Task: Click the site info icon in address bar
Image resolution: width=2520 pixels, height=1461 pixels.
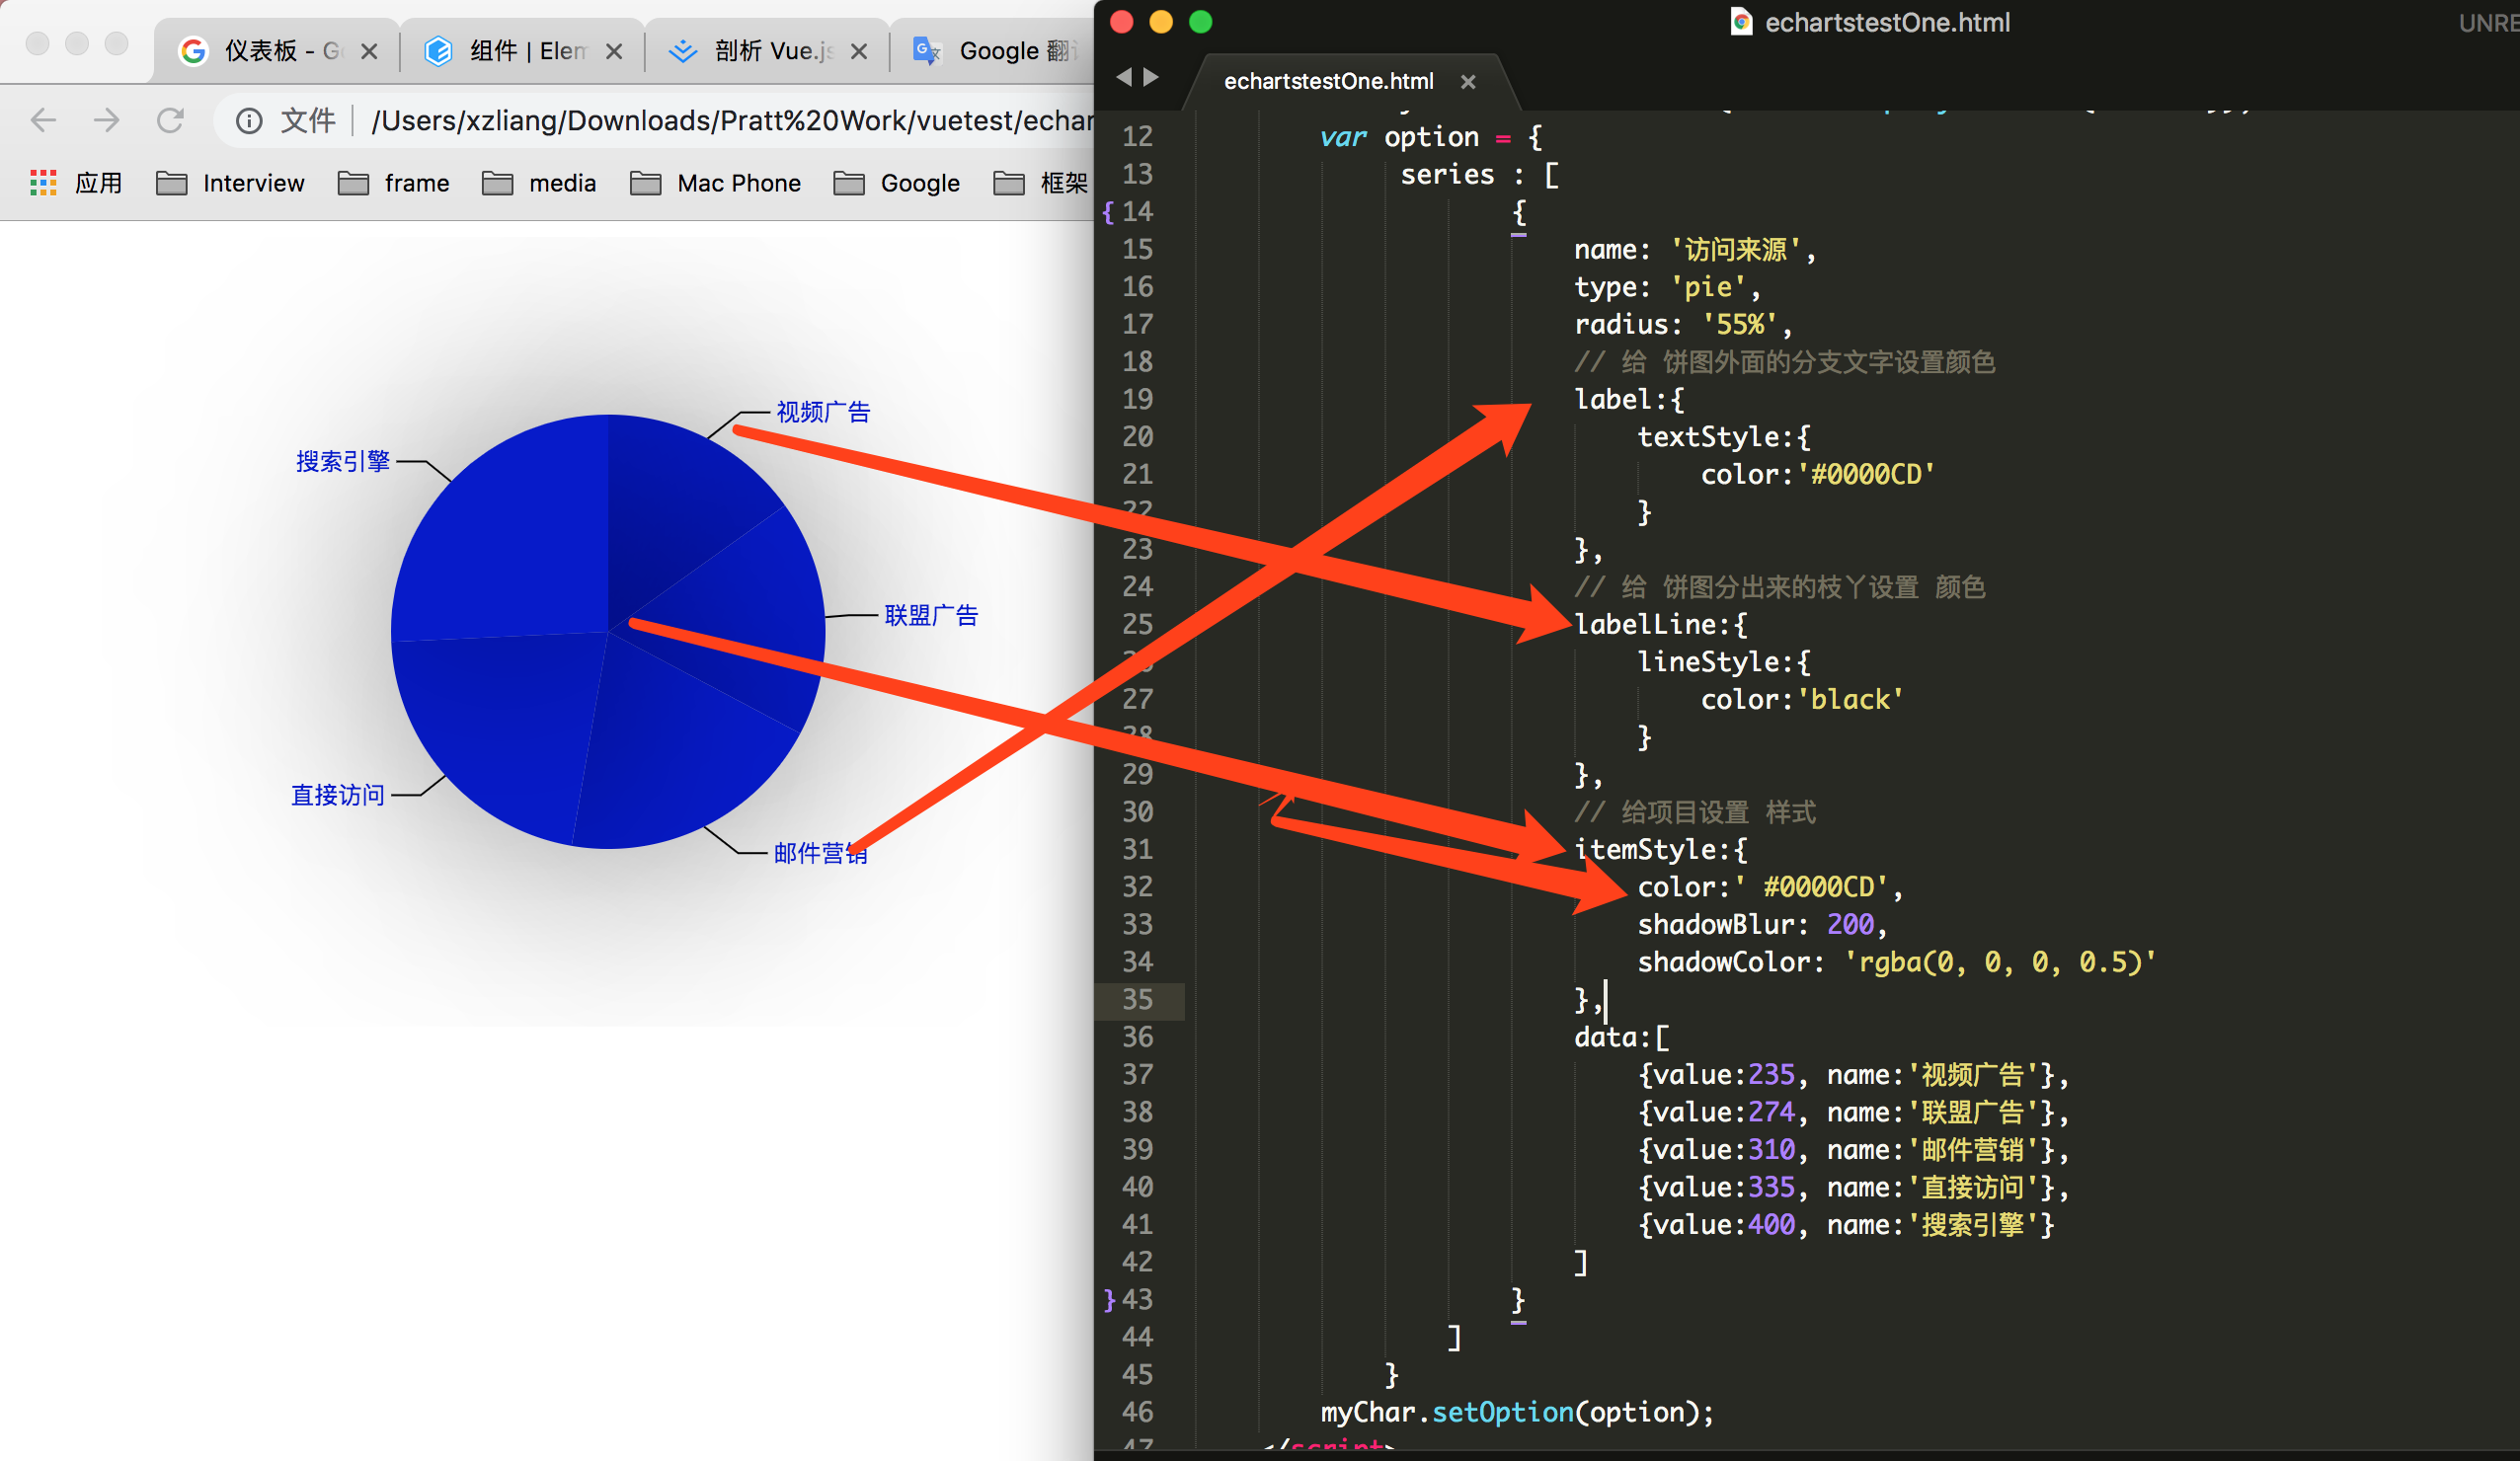Action: pyautogui.click(x=249, y=121)
